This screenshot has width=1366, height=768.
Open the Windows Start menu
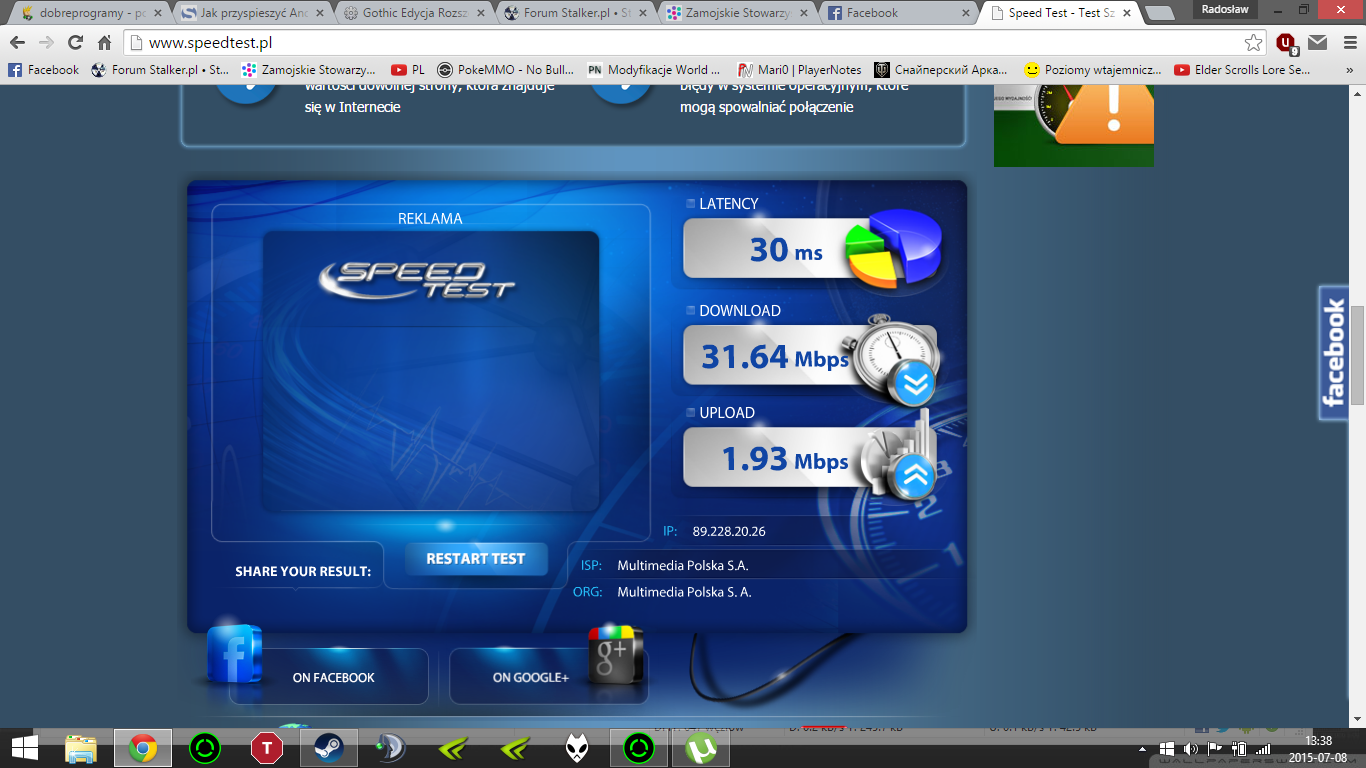coord(24,748)
